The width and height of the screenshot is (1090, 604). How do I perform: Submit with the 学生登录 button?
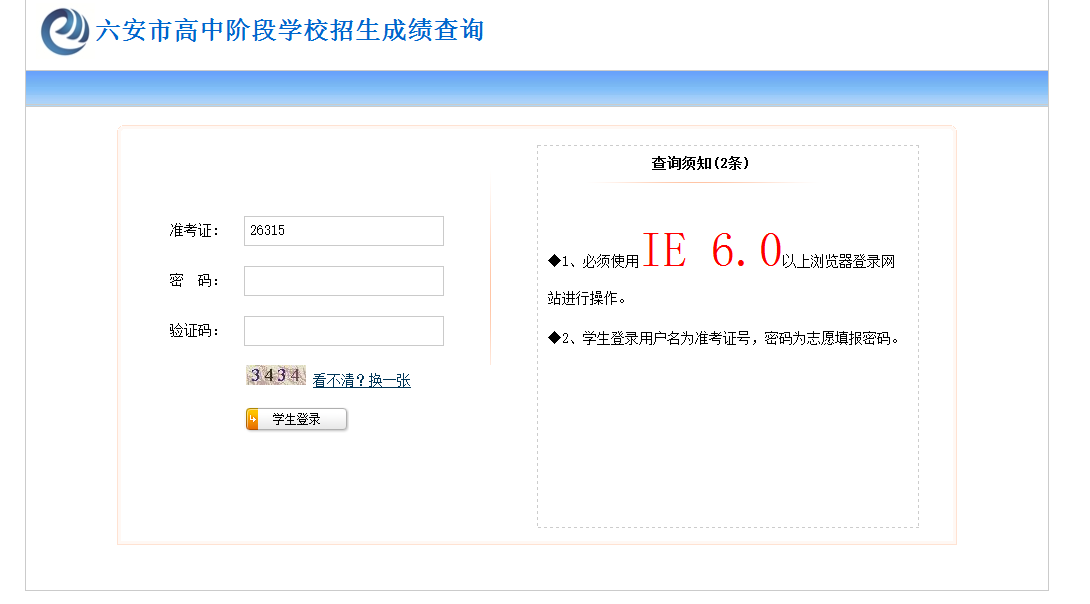click(296, 419)
